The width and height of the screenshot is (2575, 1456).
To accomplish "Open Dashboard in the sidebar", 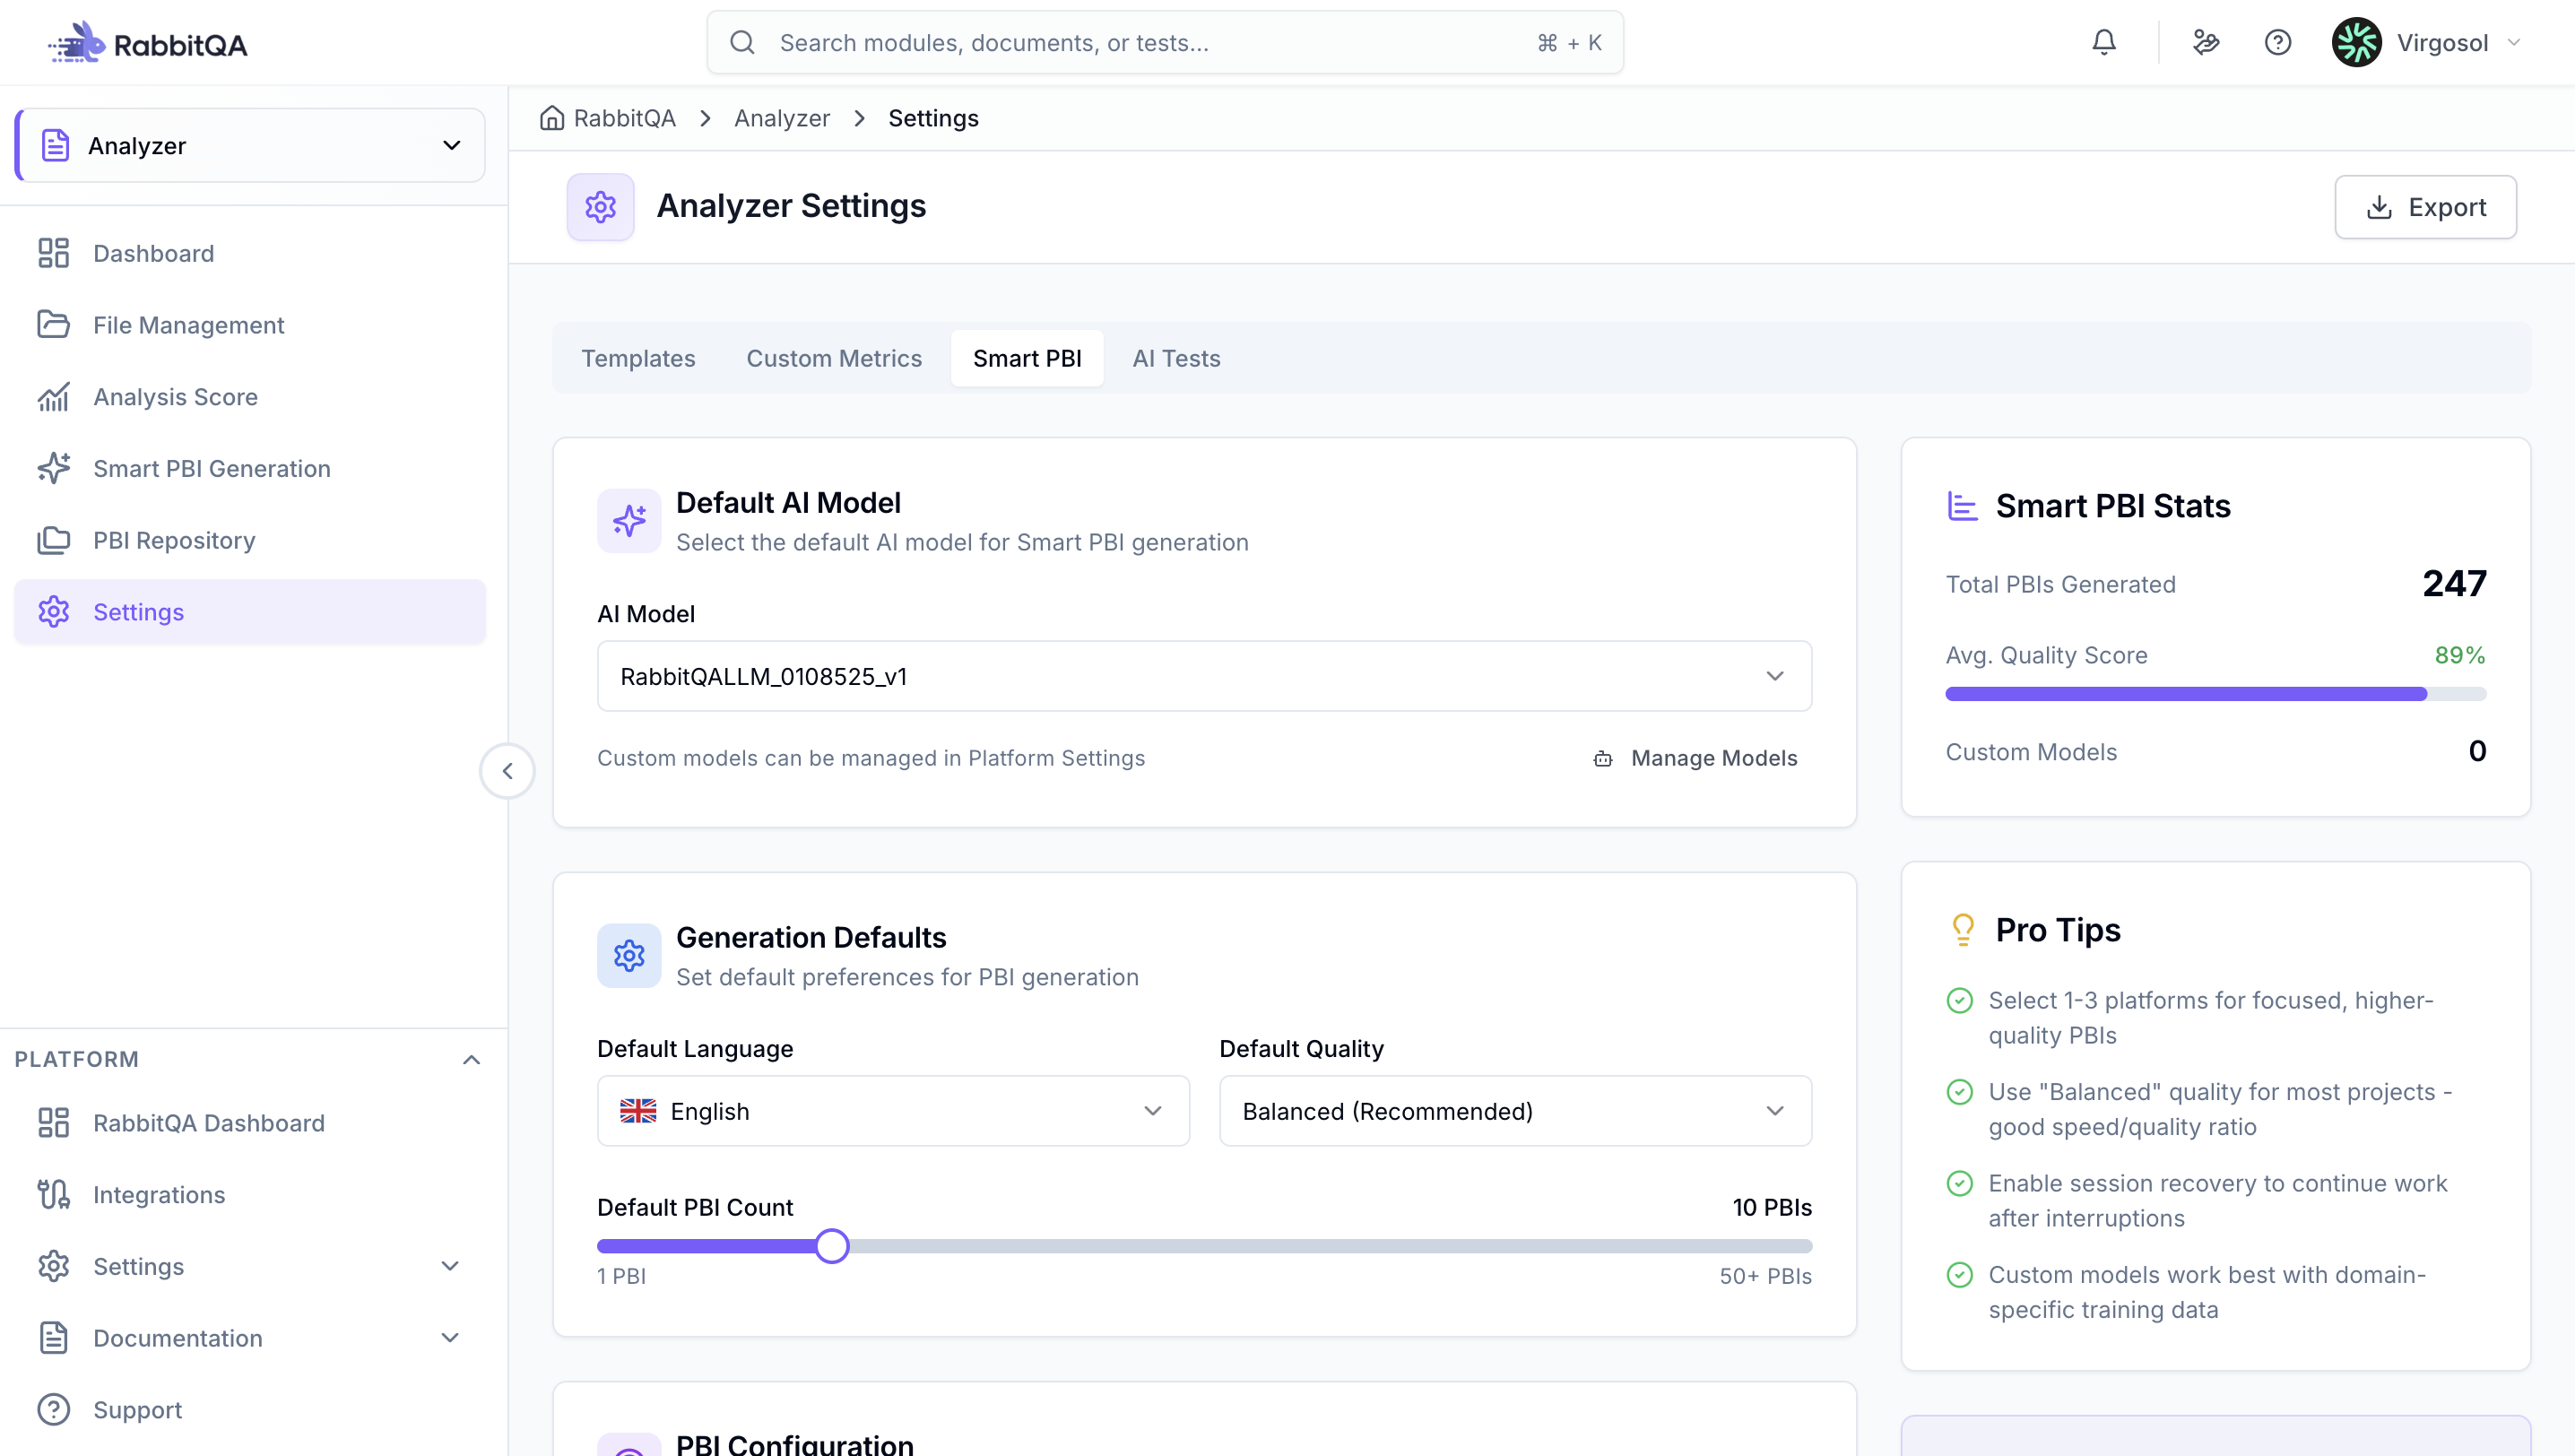I will point(250,253).
